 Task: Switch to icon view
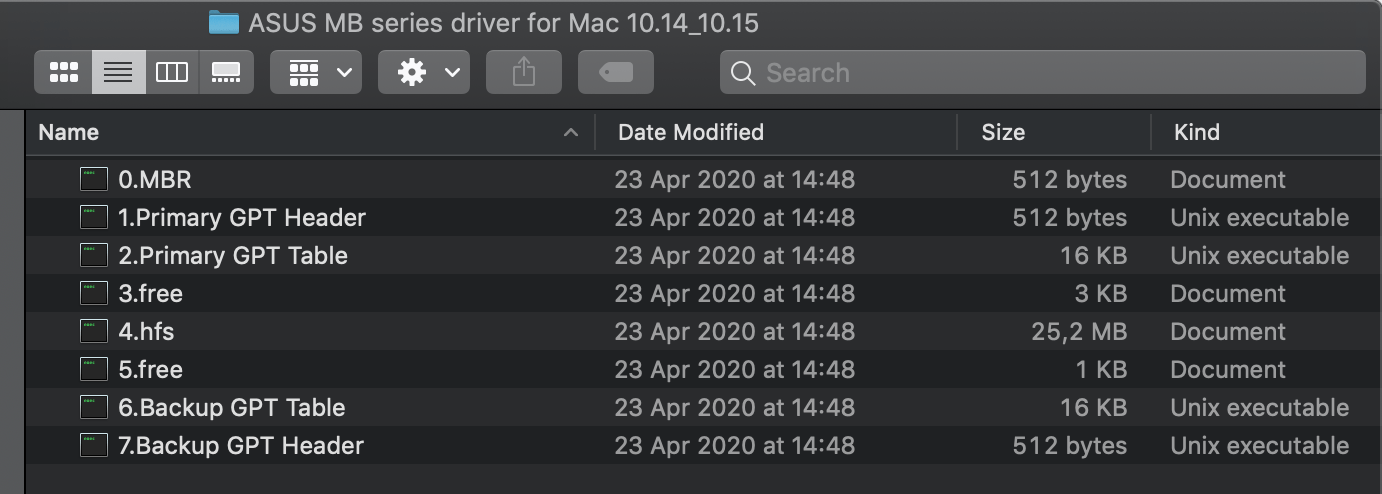(64, 72)
